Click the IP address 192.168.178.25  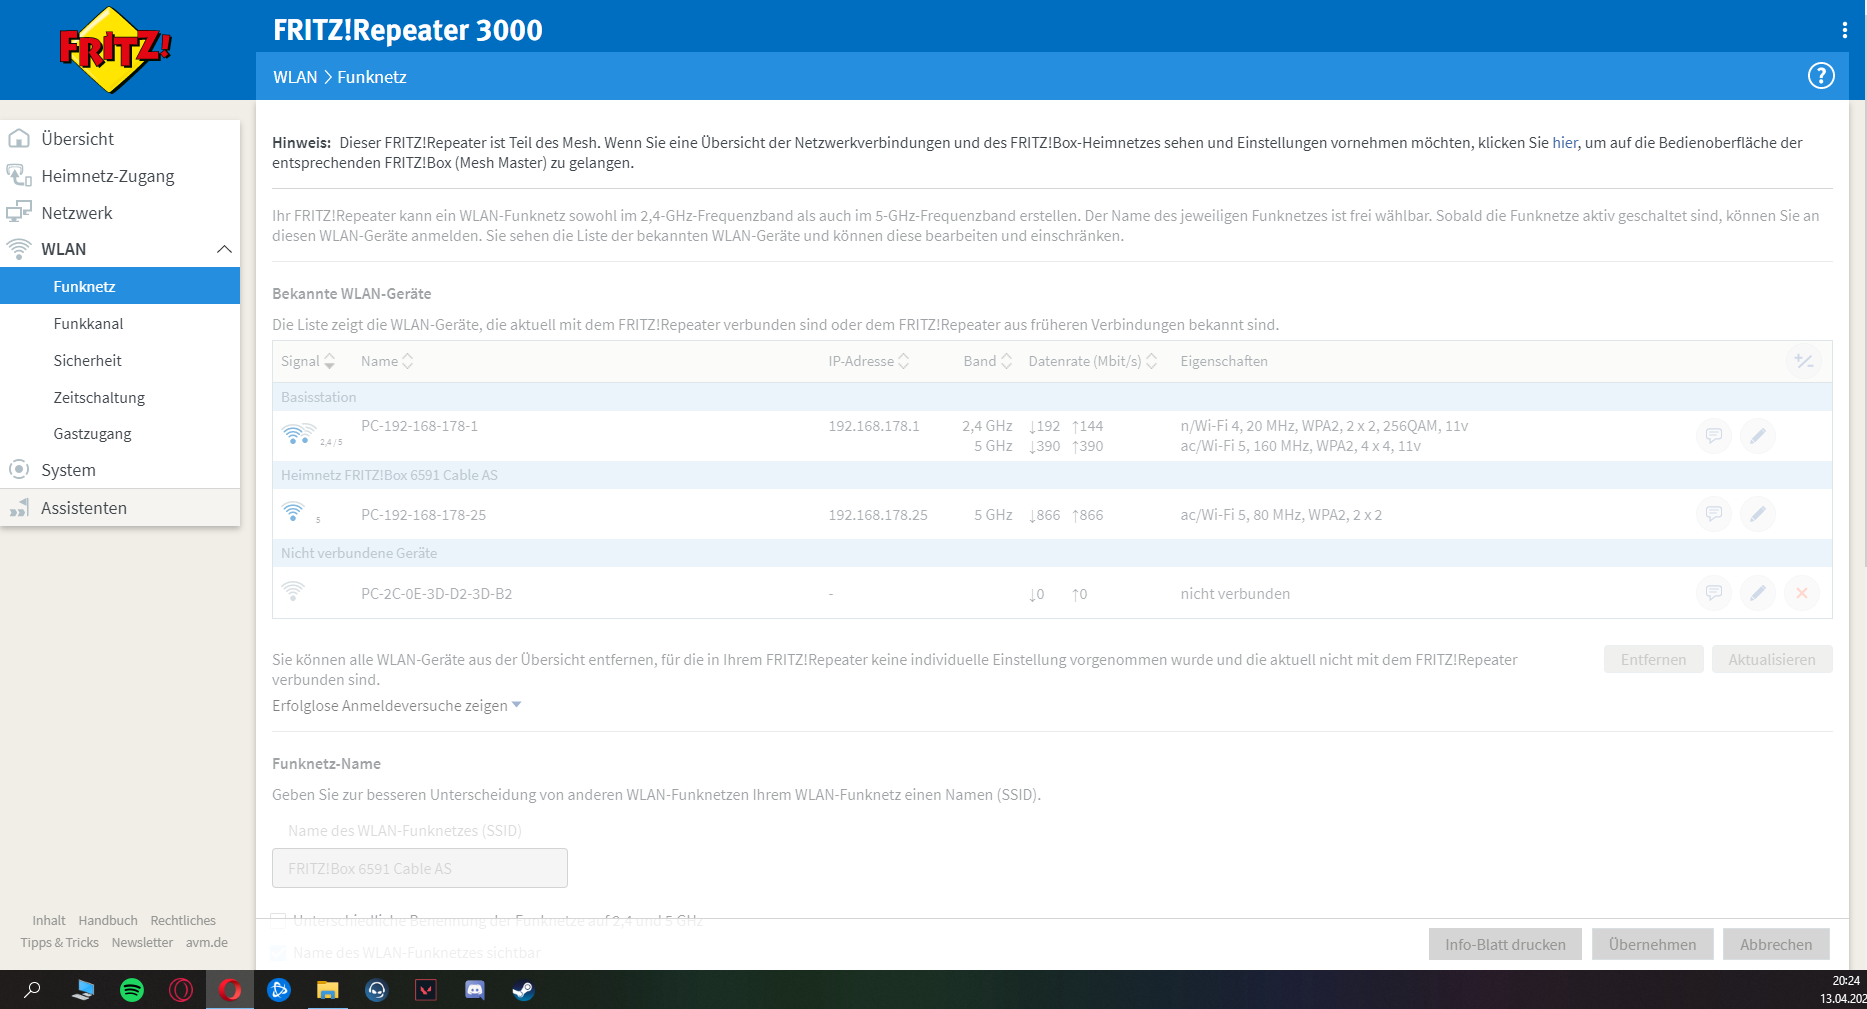(x=878, y=515)
